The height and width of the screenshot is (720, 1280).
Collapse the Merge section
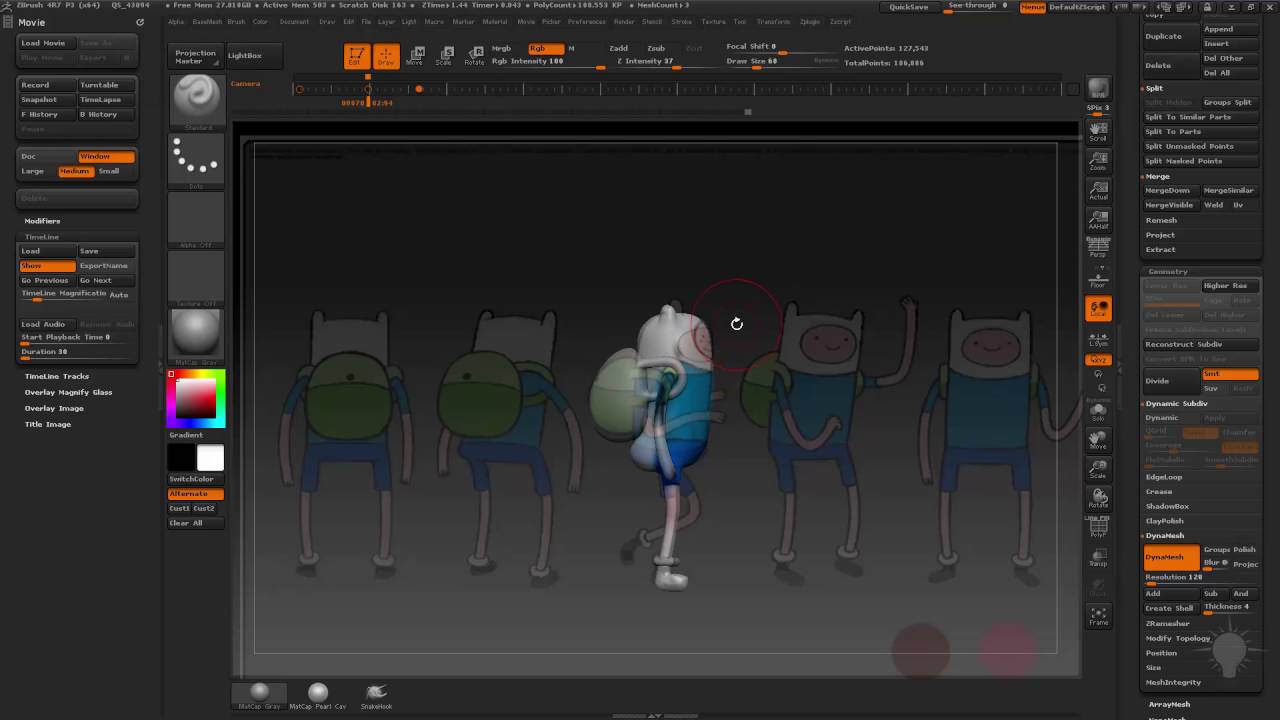(1157, 176)
